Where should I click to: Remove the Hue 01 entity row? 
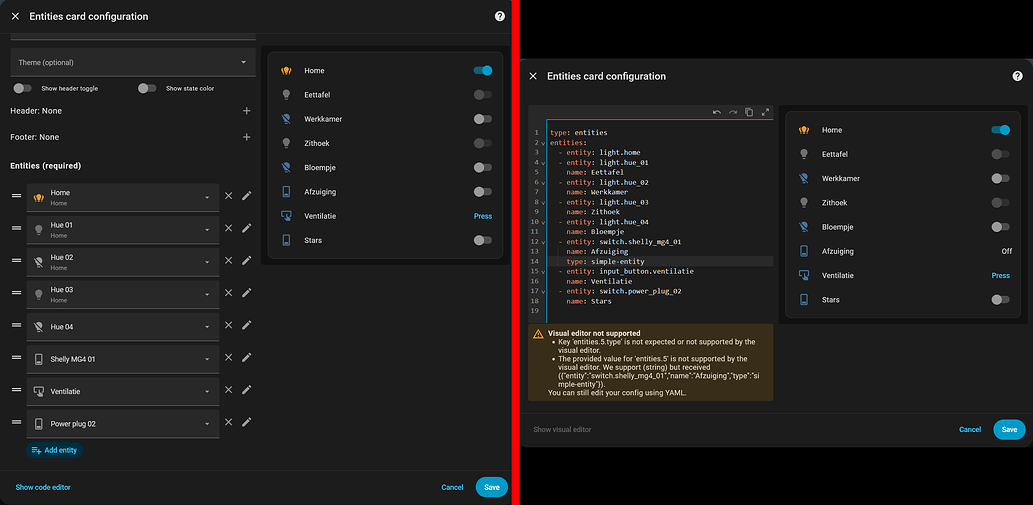point(229,228)
